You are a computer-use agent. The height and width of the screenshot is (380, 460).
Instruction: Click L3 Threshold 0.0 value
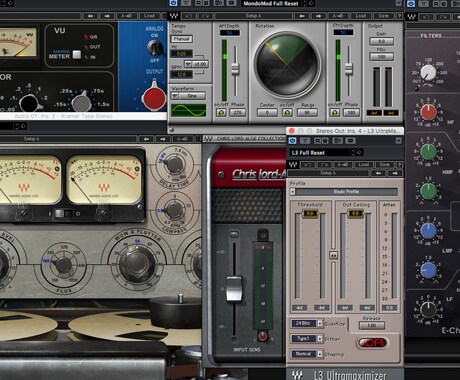click(310, 213)
